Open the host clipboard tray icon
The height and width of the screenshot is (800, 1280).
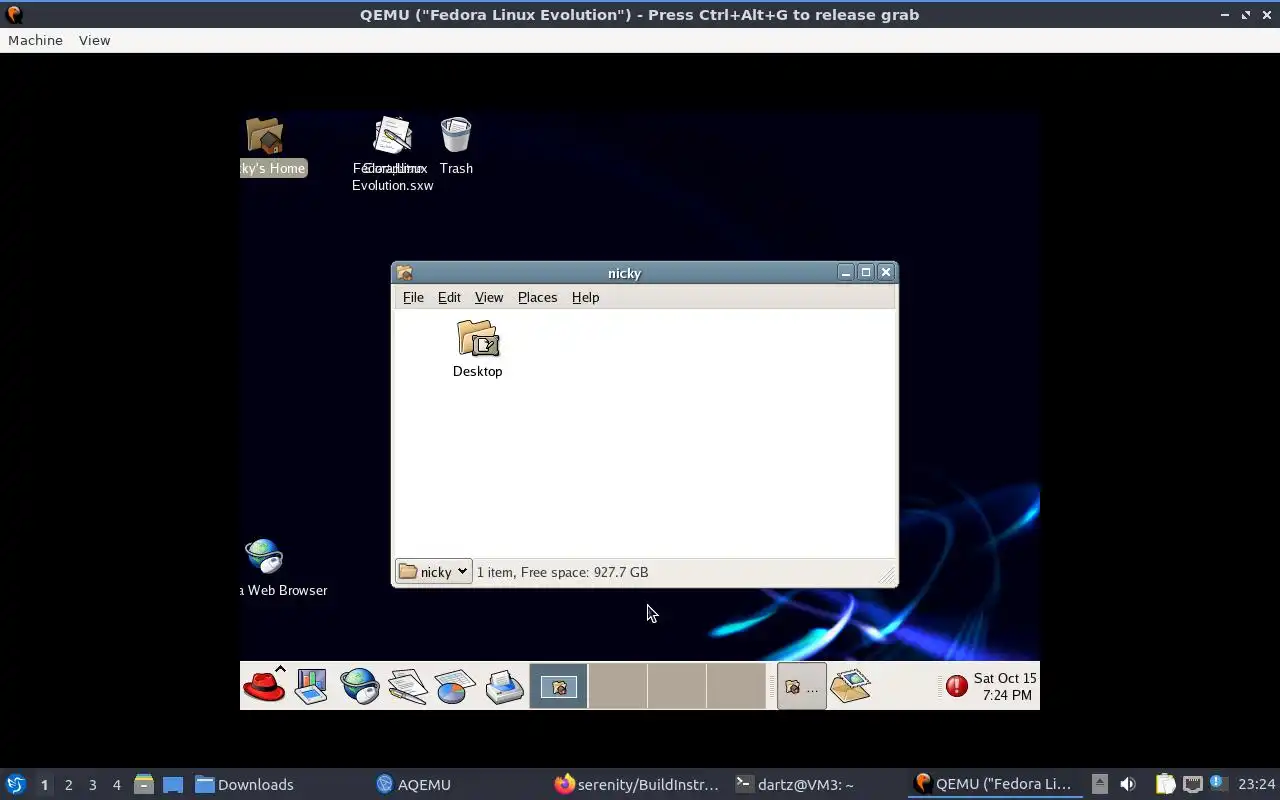[1165, 784]
